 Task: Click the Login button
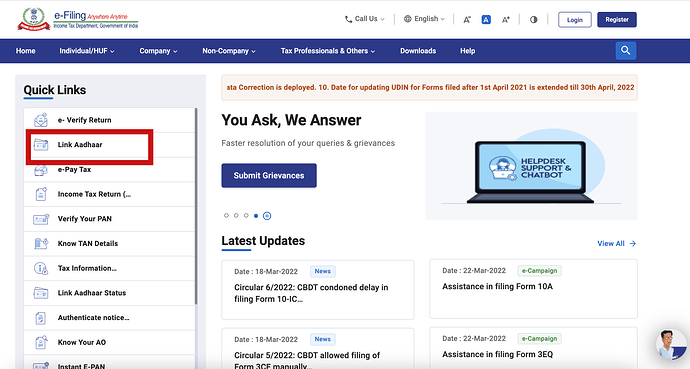(x=574, y=19)
